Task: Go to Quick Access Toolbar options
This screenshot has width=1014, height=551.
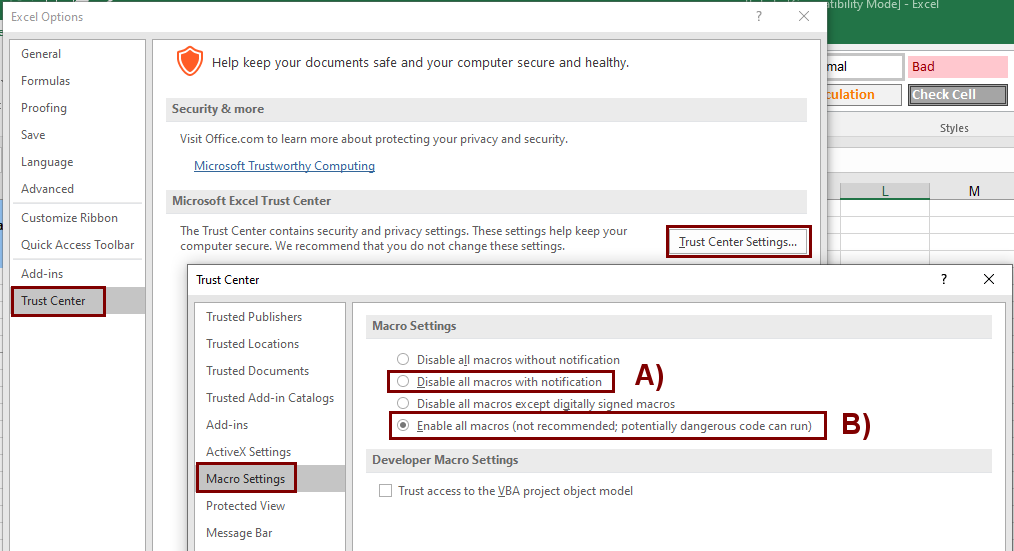Action: (x=77, y=245)
